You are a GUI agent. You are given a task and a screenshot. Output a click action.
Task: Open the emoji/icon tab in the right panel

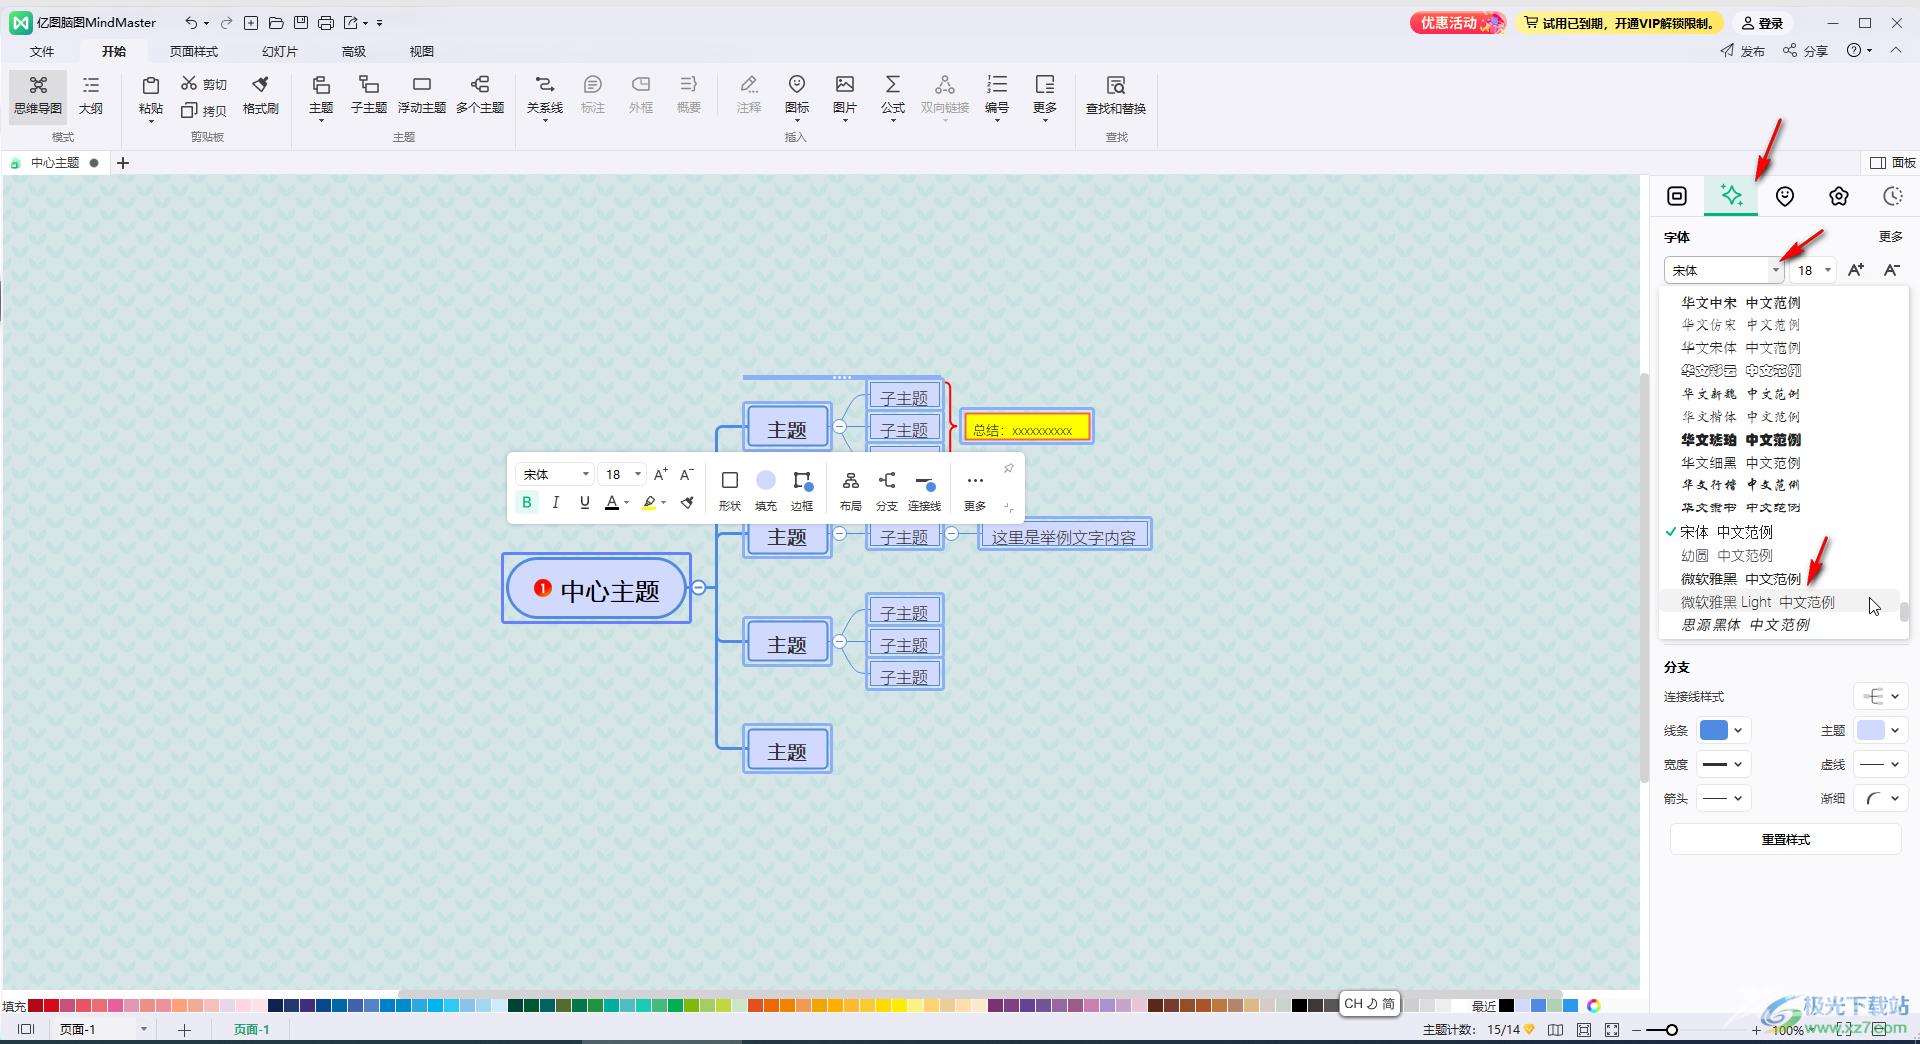click(1785, 196)
